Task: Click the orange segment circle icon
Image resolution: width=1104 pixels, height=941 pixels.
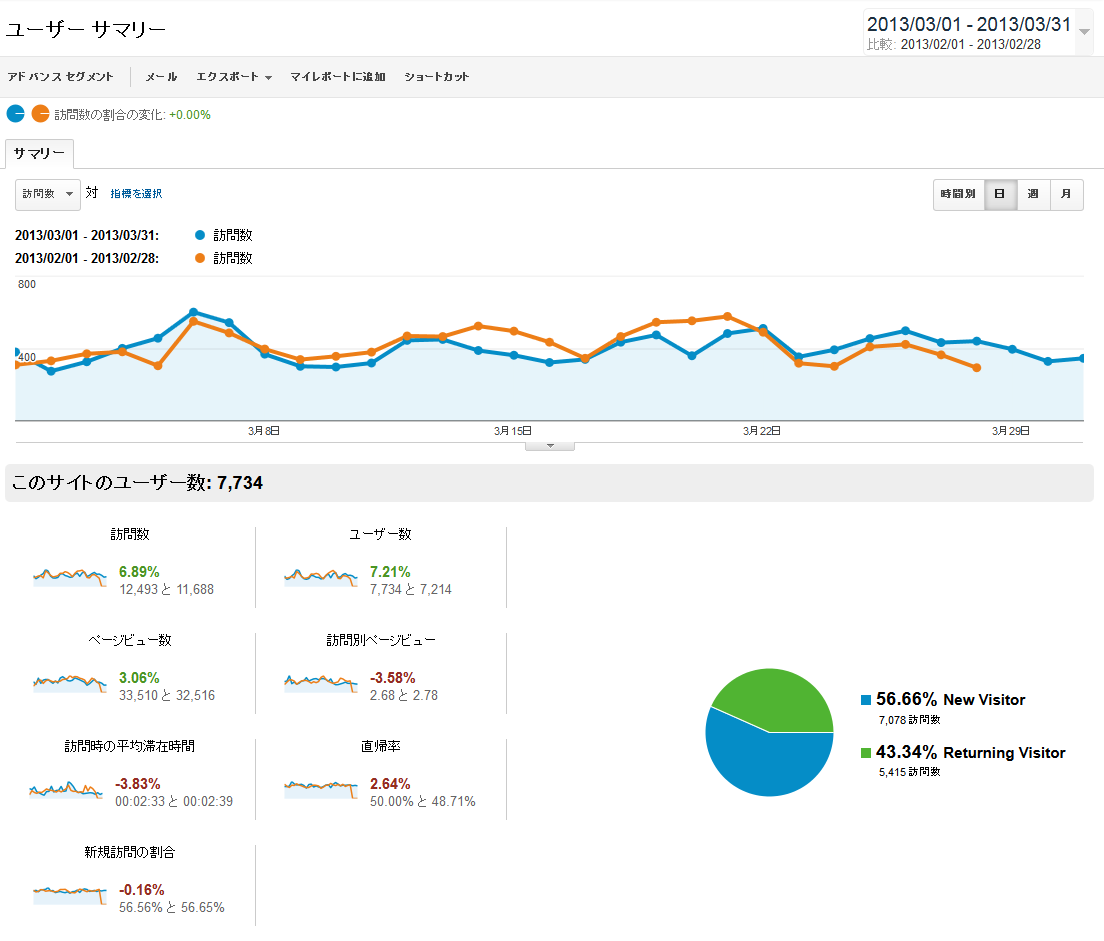Action: [40, 114]
